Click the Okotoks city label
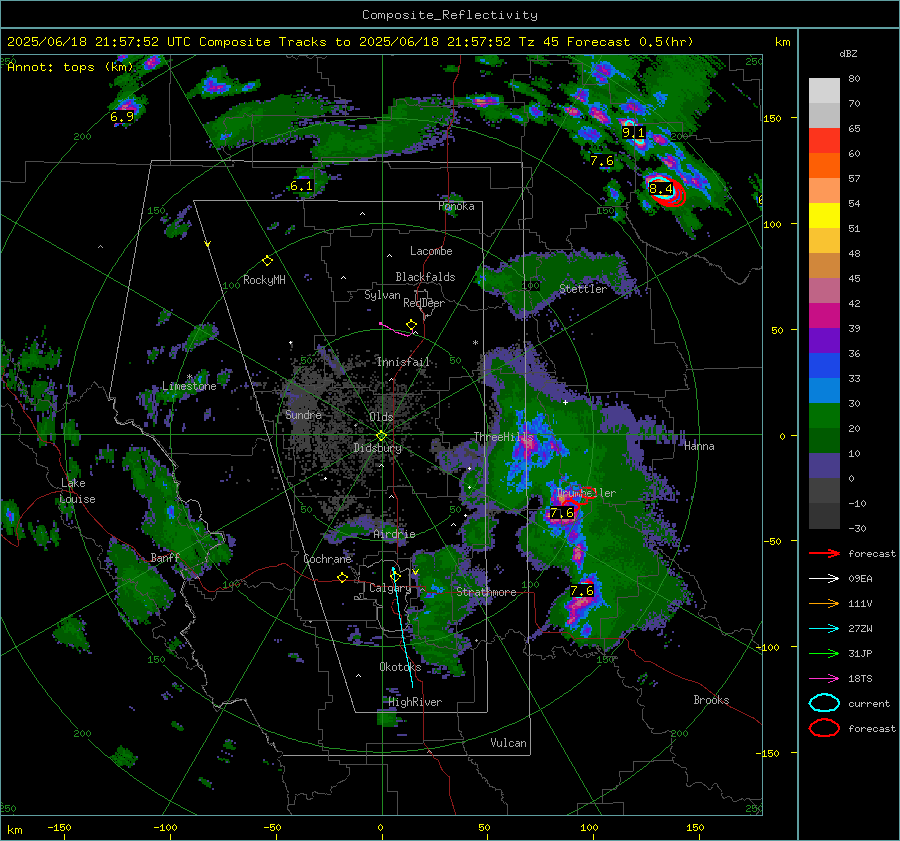This screenshot has width=900, height=841. 400,666
